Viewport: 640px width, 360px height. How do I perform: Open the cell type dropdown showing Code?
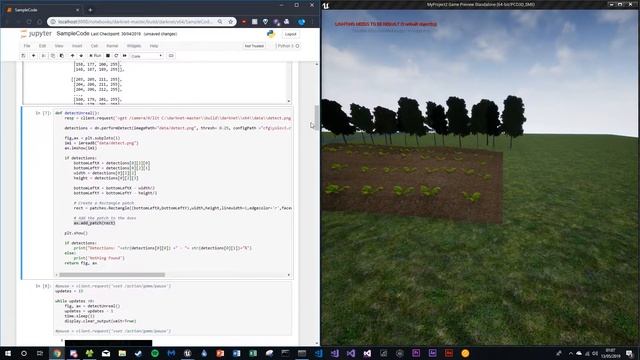click(x=147, y=56)
